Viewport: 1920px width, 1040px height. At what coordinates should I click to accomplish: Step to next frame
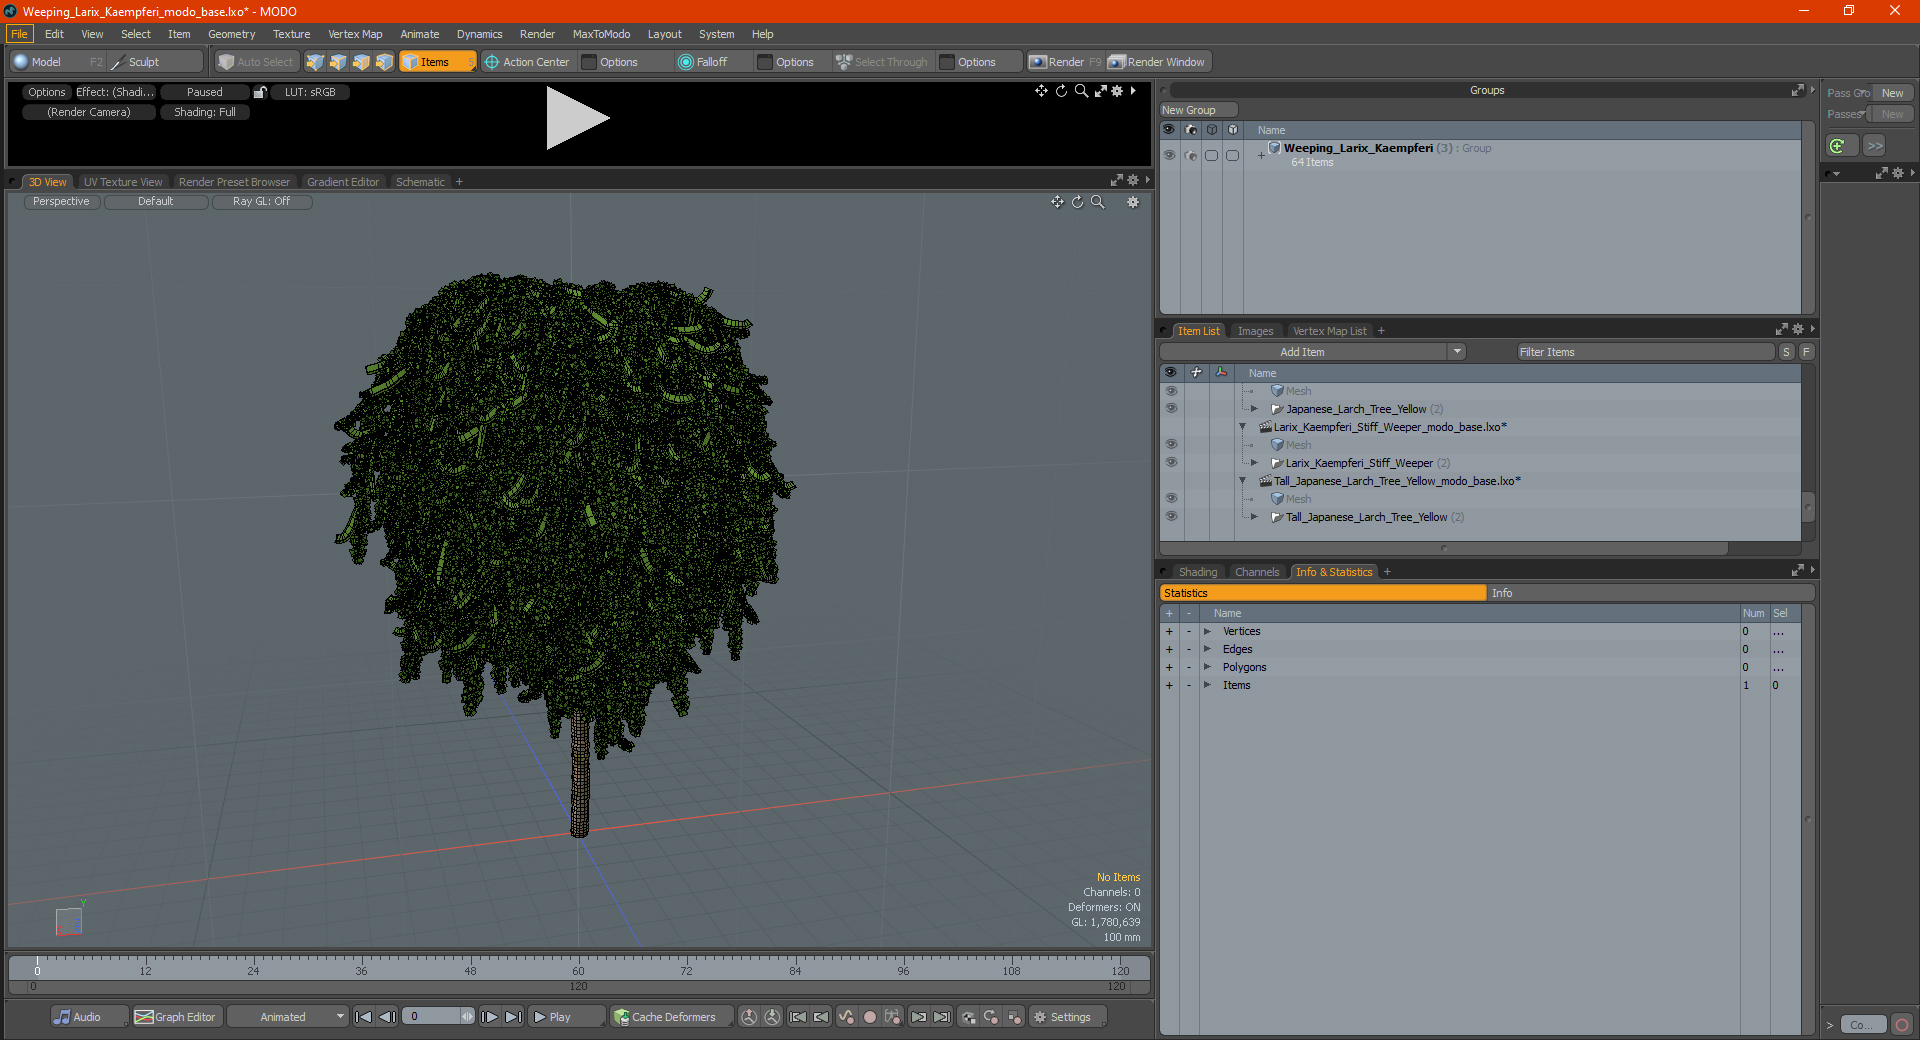489,1017
